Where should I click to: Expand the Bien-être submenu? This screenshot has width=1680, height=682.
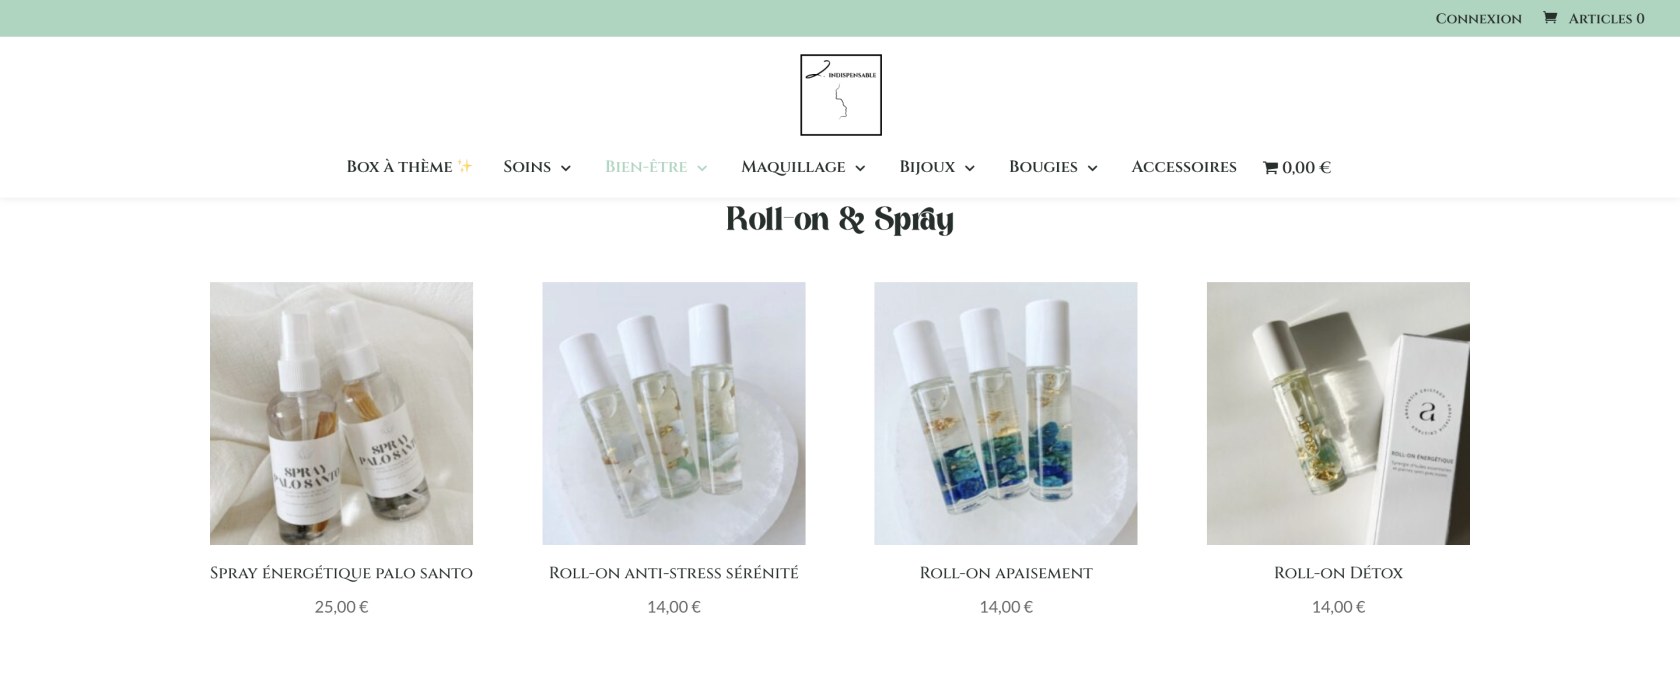click(701, 168)
